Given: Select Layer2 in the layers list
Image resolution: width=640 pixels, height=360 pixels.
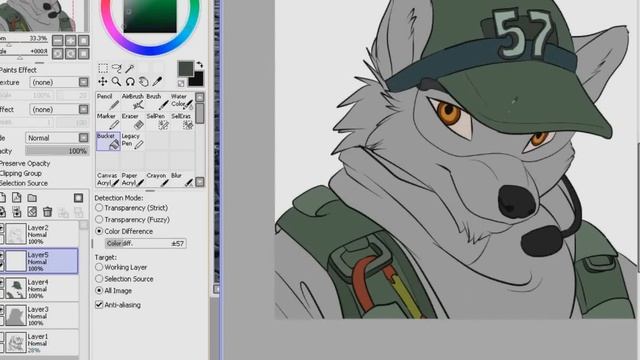Looking at the screenshot, I should pos(40,234).
